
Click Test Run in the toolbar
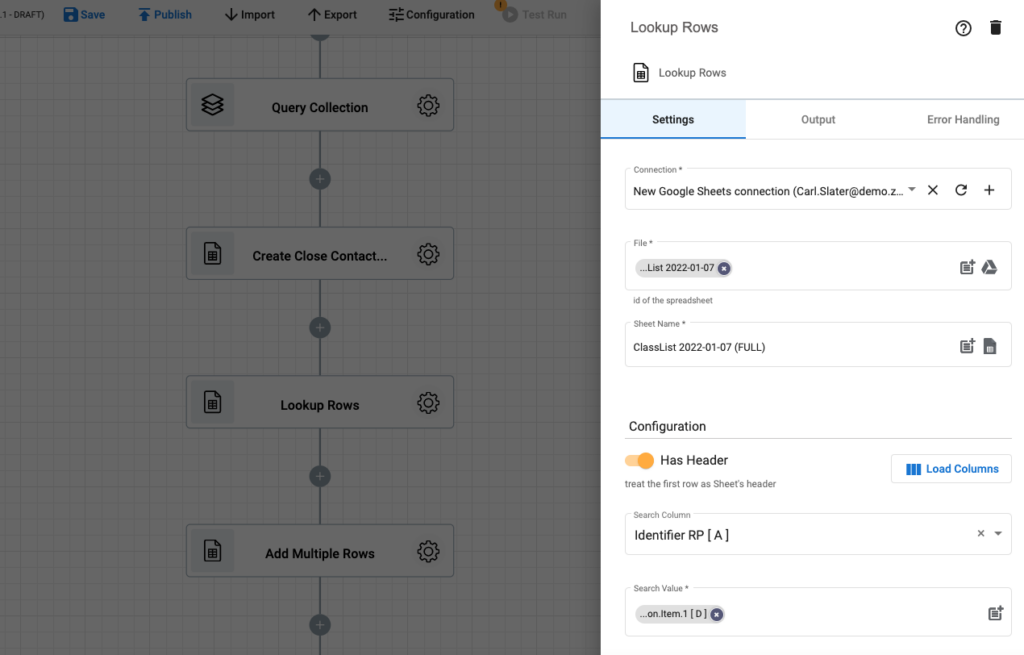(535, 14)
